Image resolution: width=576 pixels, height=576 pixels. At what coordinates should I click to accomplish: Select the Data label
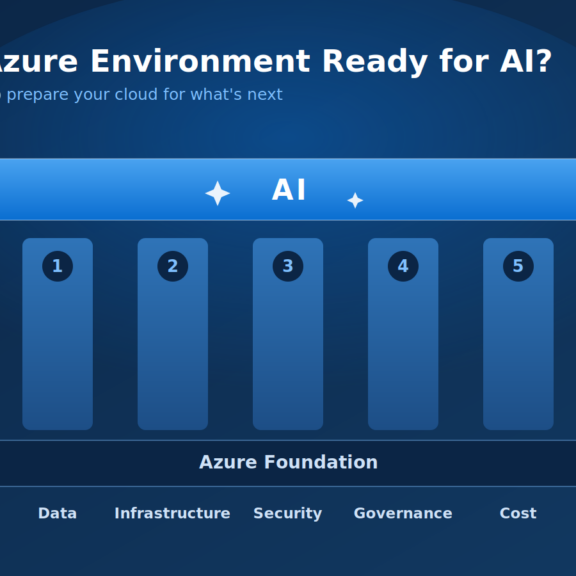pos(57,513)
